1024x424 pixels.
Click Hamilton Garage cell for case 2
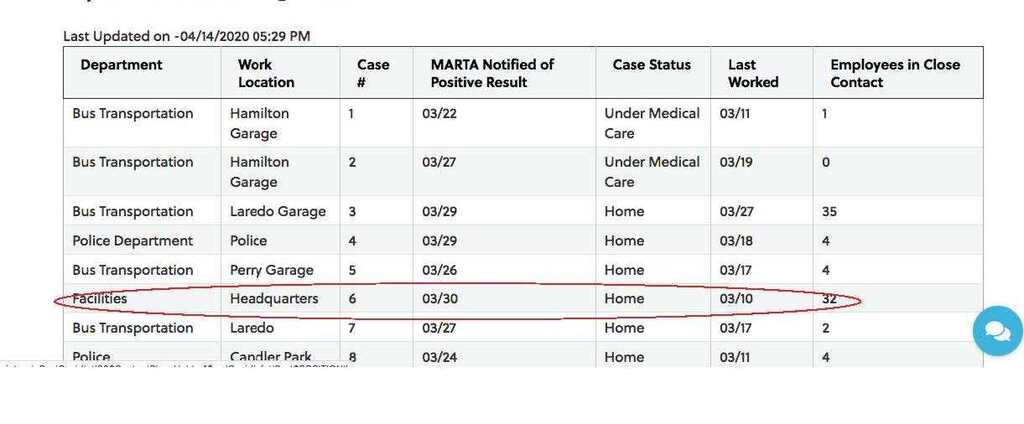click(259, 172)
